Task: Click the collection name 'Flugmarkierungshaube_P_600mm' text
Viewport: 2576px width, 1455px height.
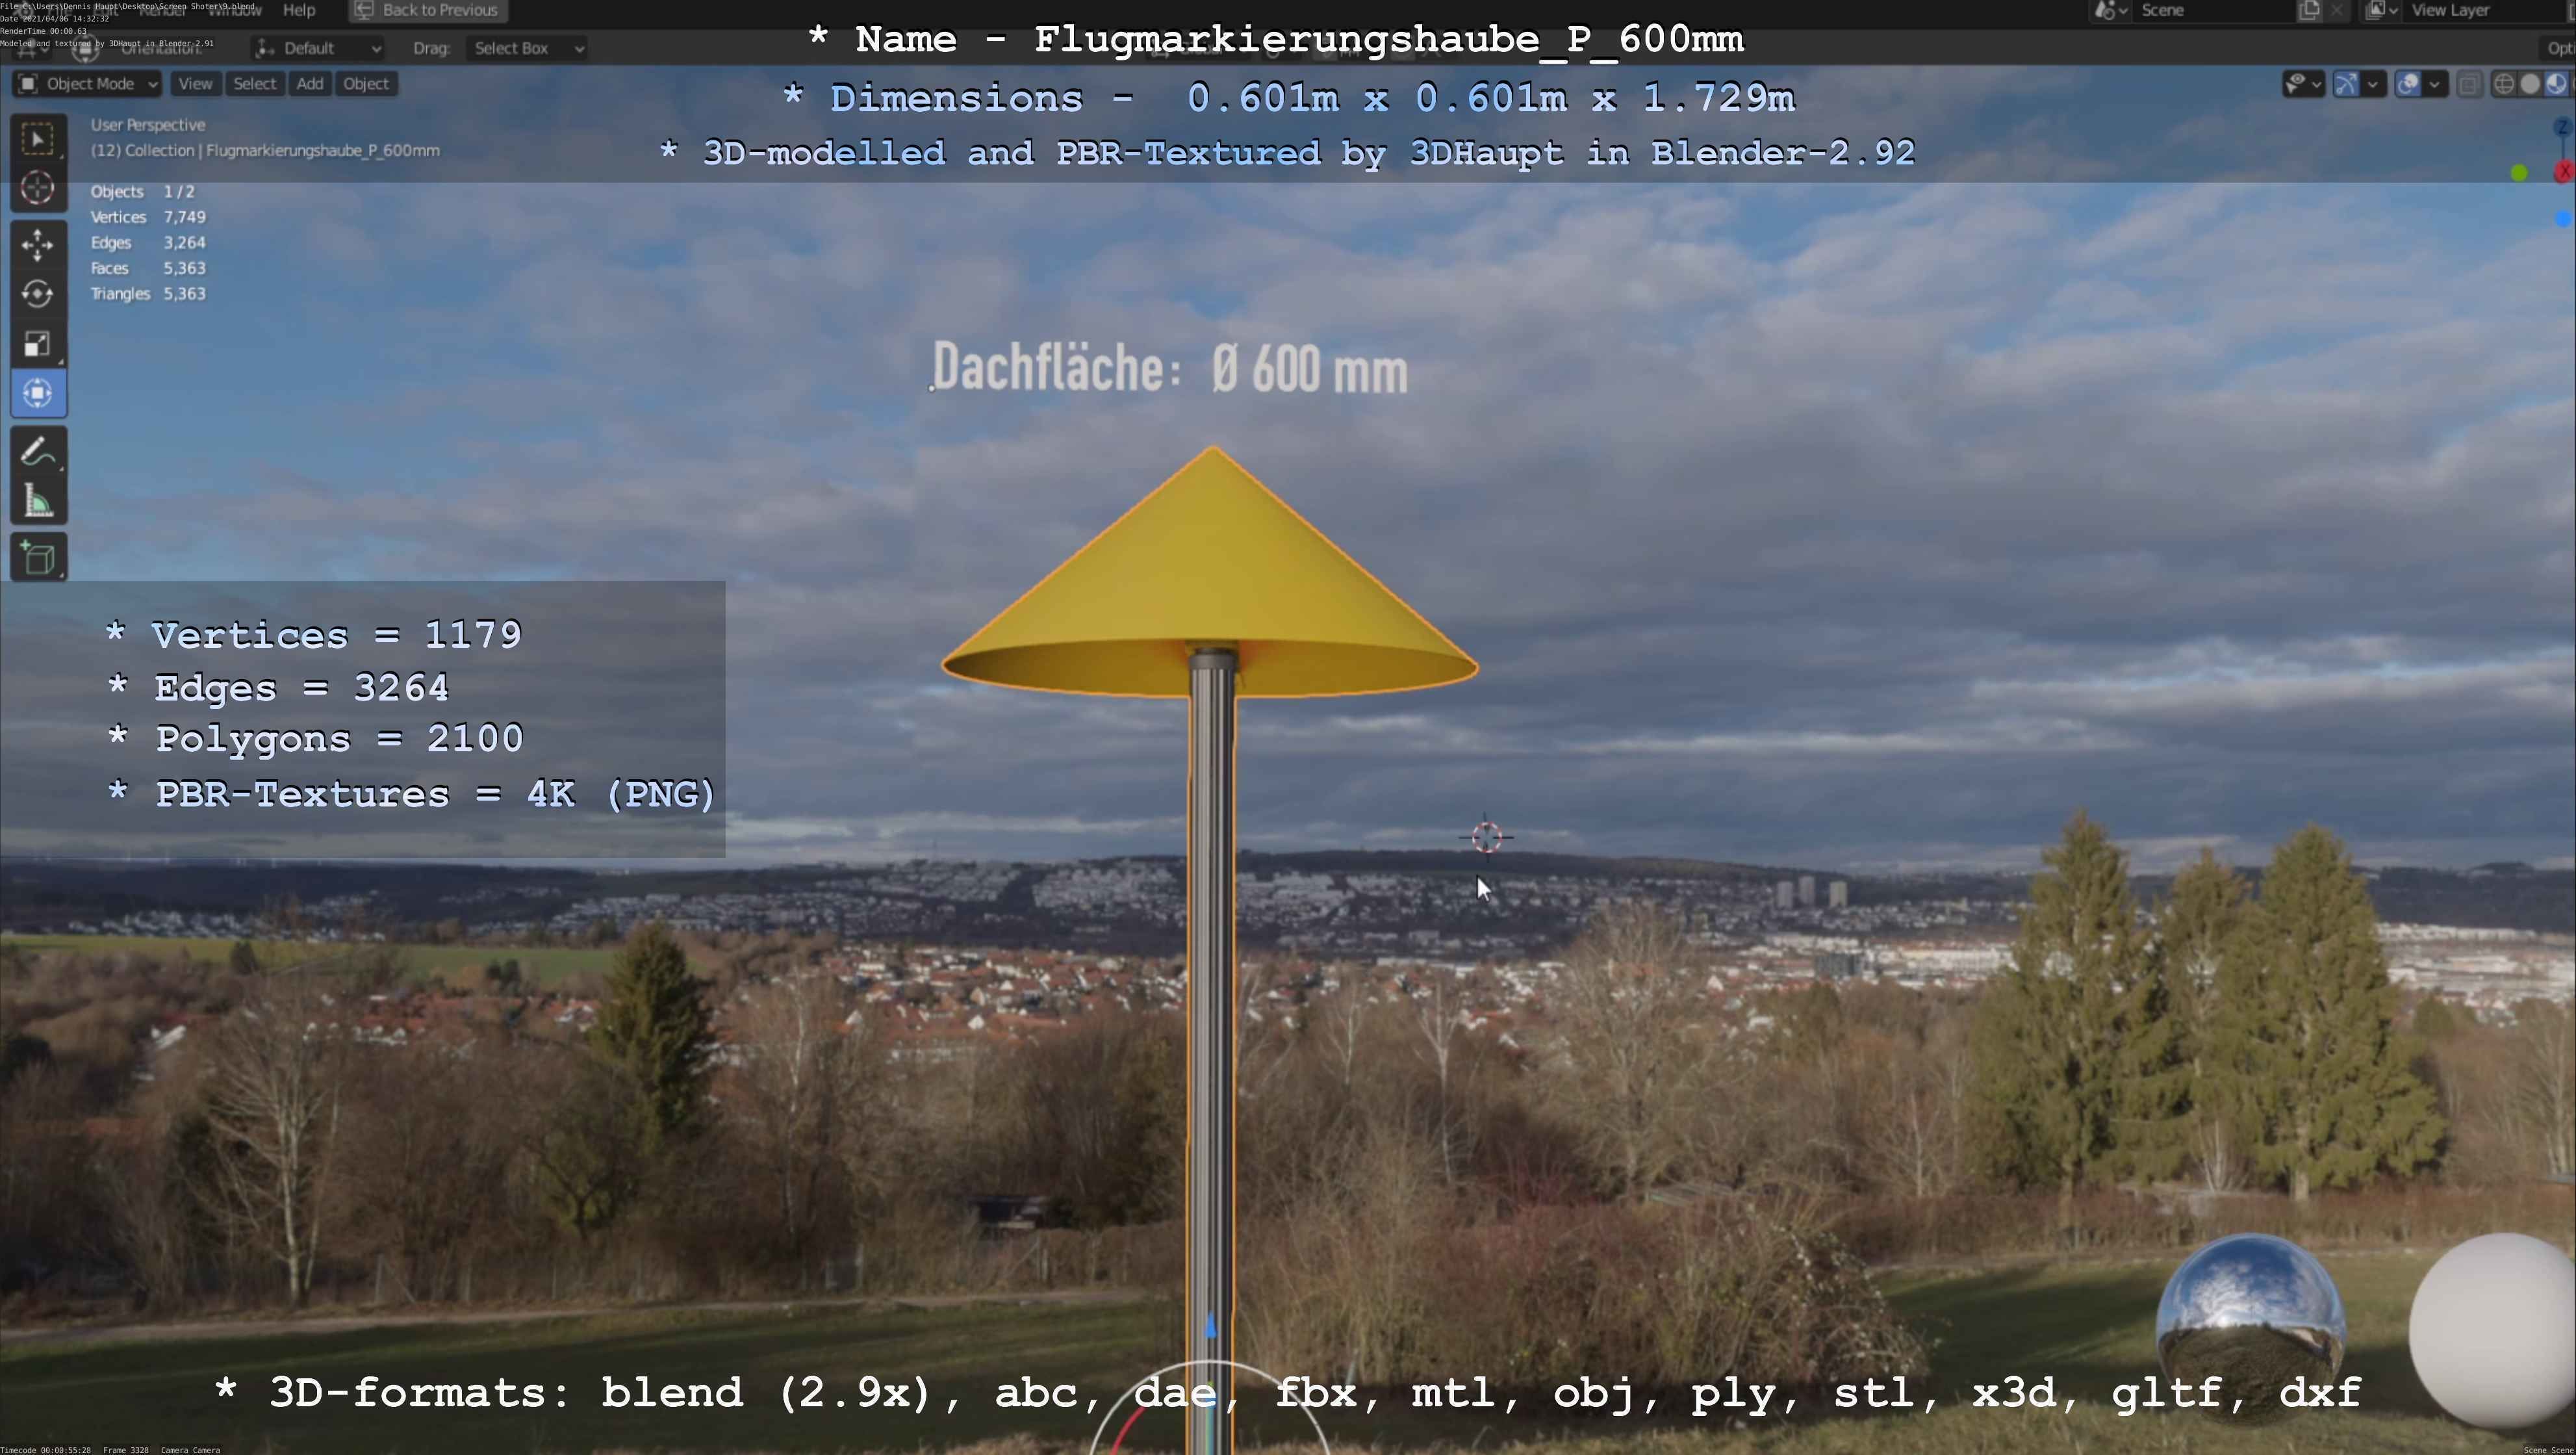Action: click(322, 151)
